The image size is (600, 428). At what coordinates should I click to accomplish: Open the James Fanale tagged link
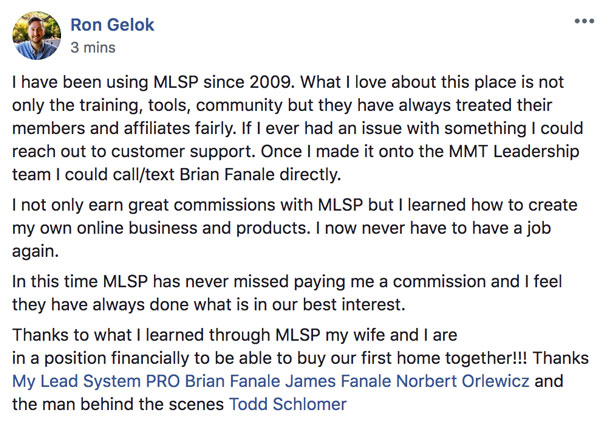pyautogui.click(x=339, y=381)
